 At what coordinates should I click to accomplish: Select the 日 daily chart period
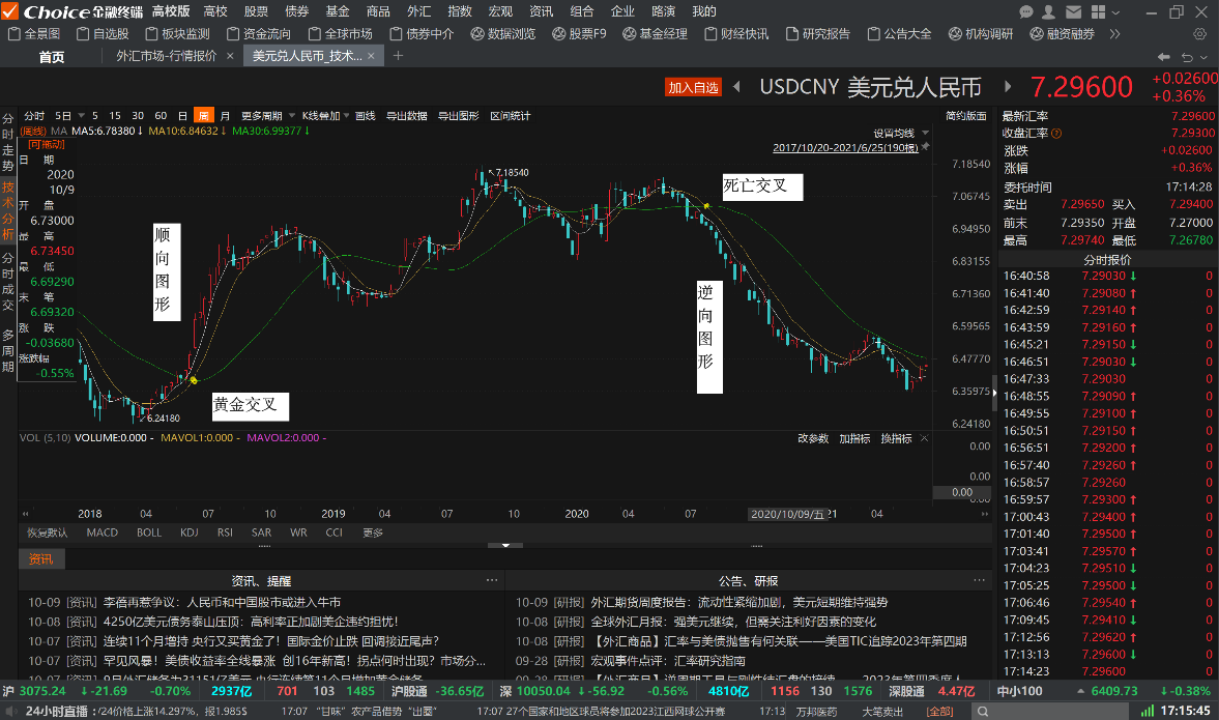point(182,115)
